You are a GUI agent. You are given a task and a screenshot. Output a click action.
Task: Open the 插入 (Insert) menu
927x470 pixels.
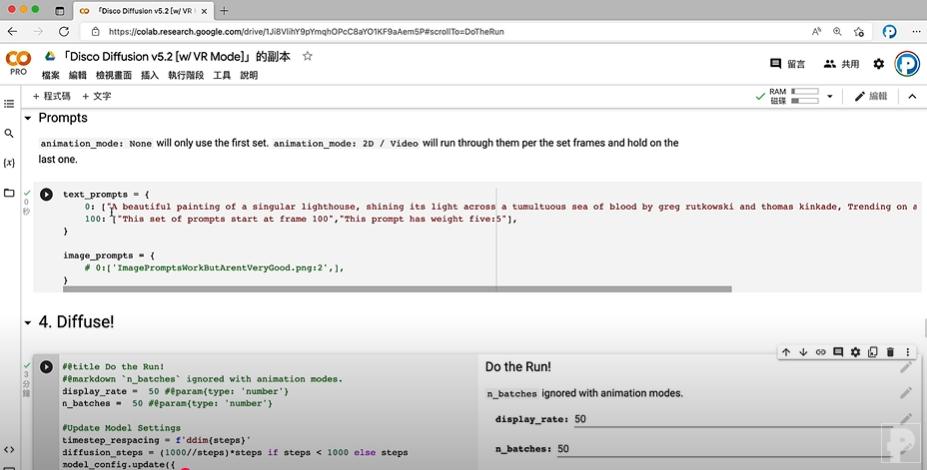150,75
